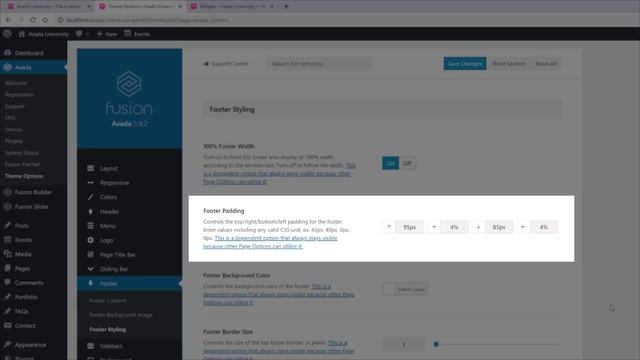This screenshot has width=640, height=360.
Task: Click the Layout section icon
Action: coord(91,168)
